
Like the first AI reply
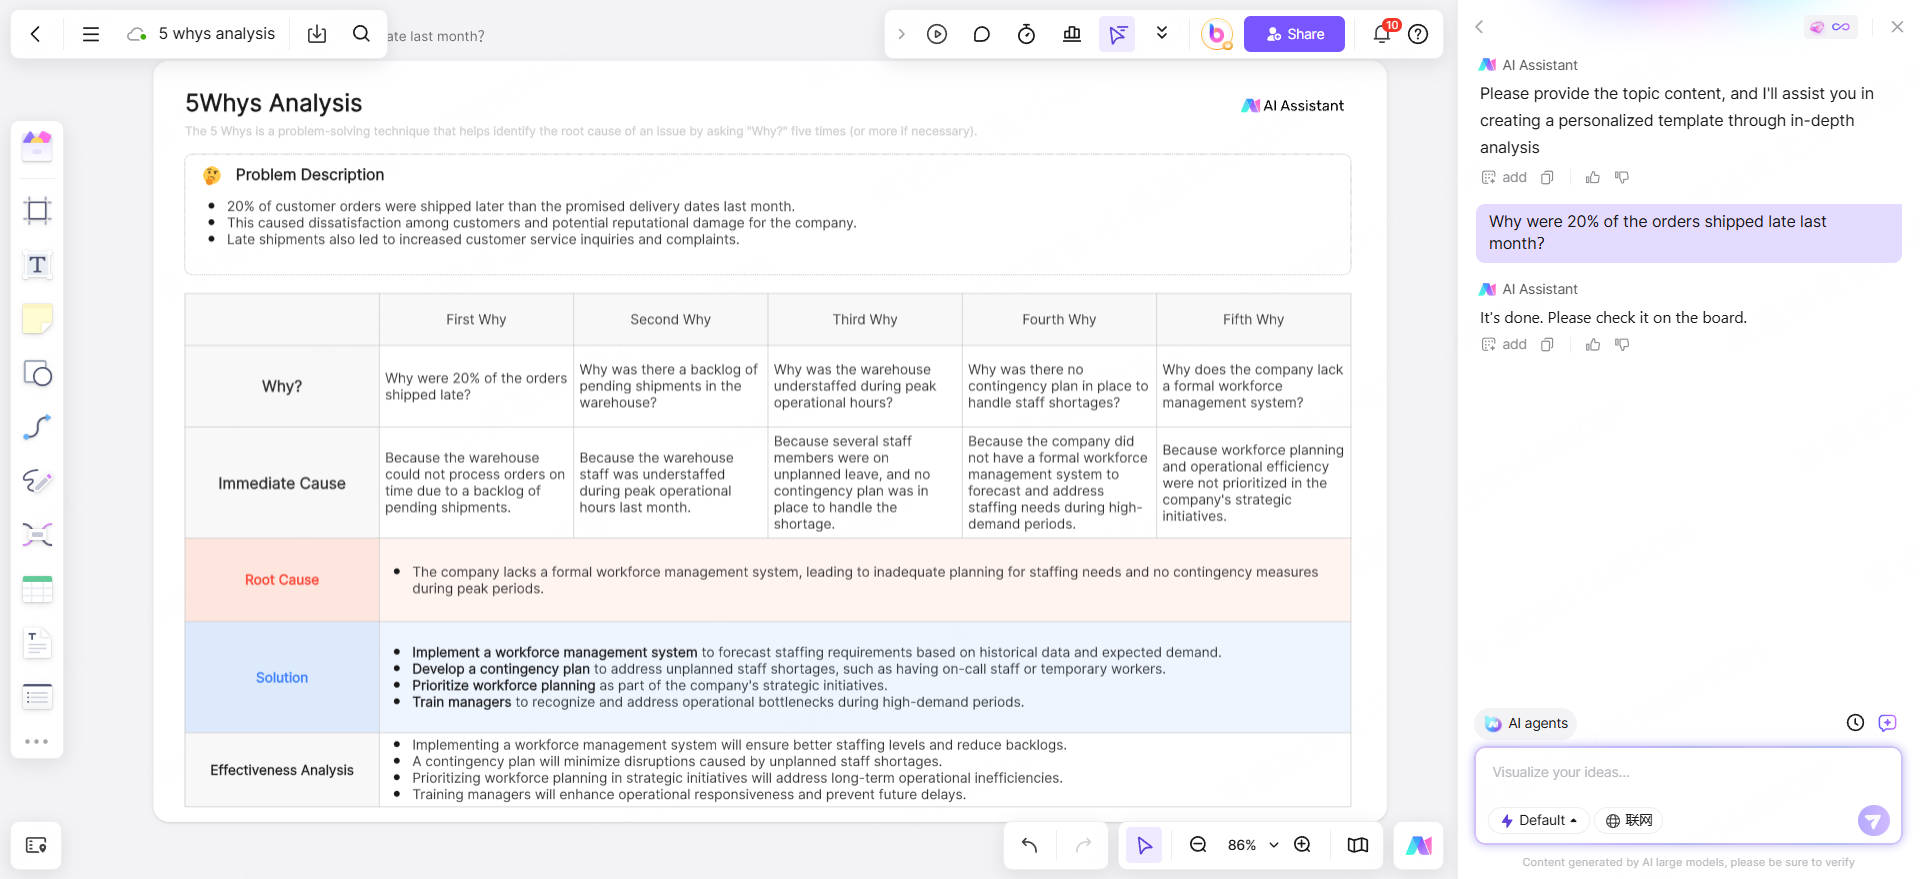[x=1593, y=177]
